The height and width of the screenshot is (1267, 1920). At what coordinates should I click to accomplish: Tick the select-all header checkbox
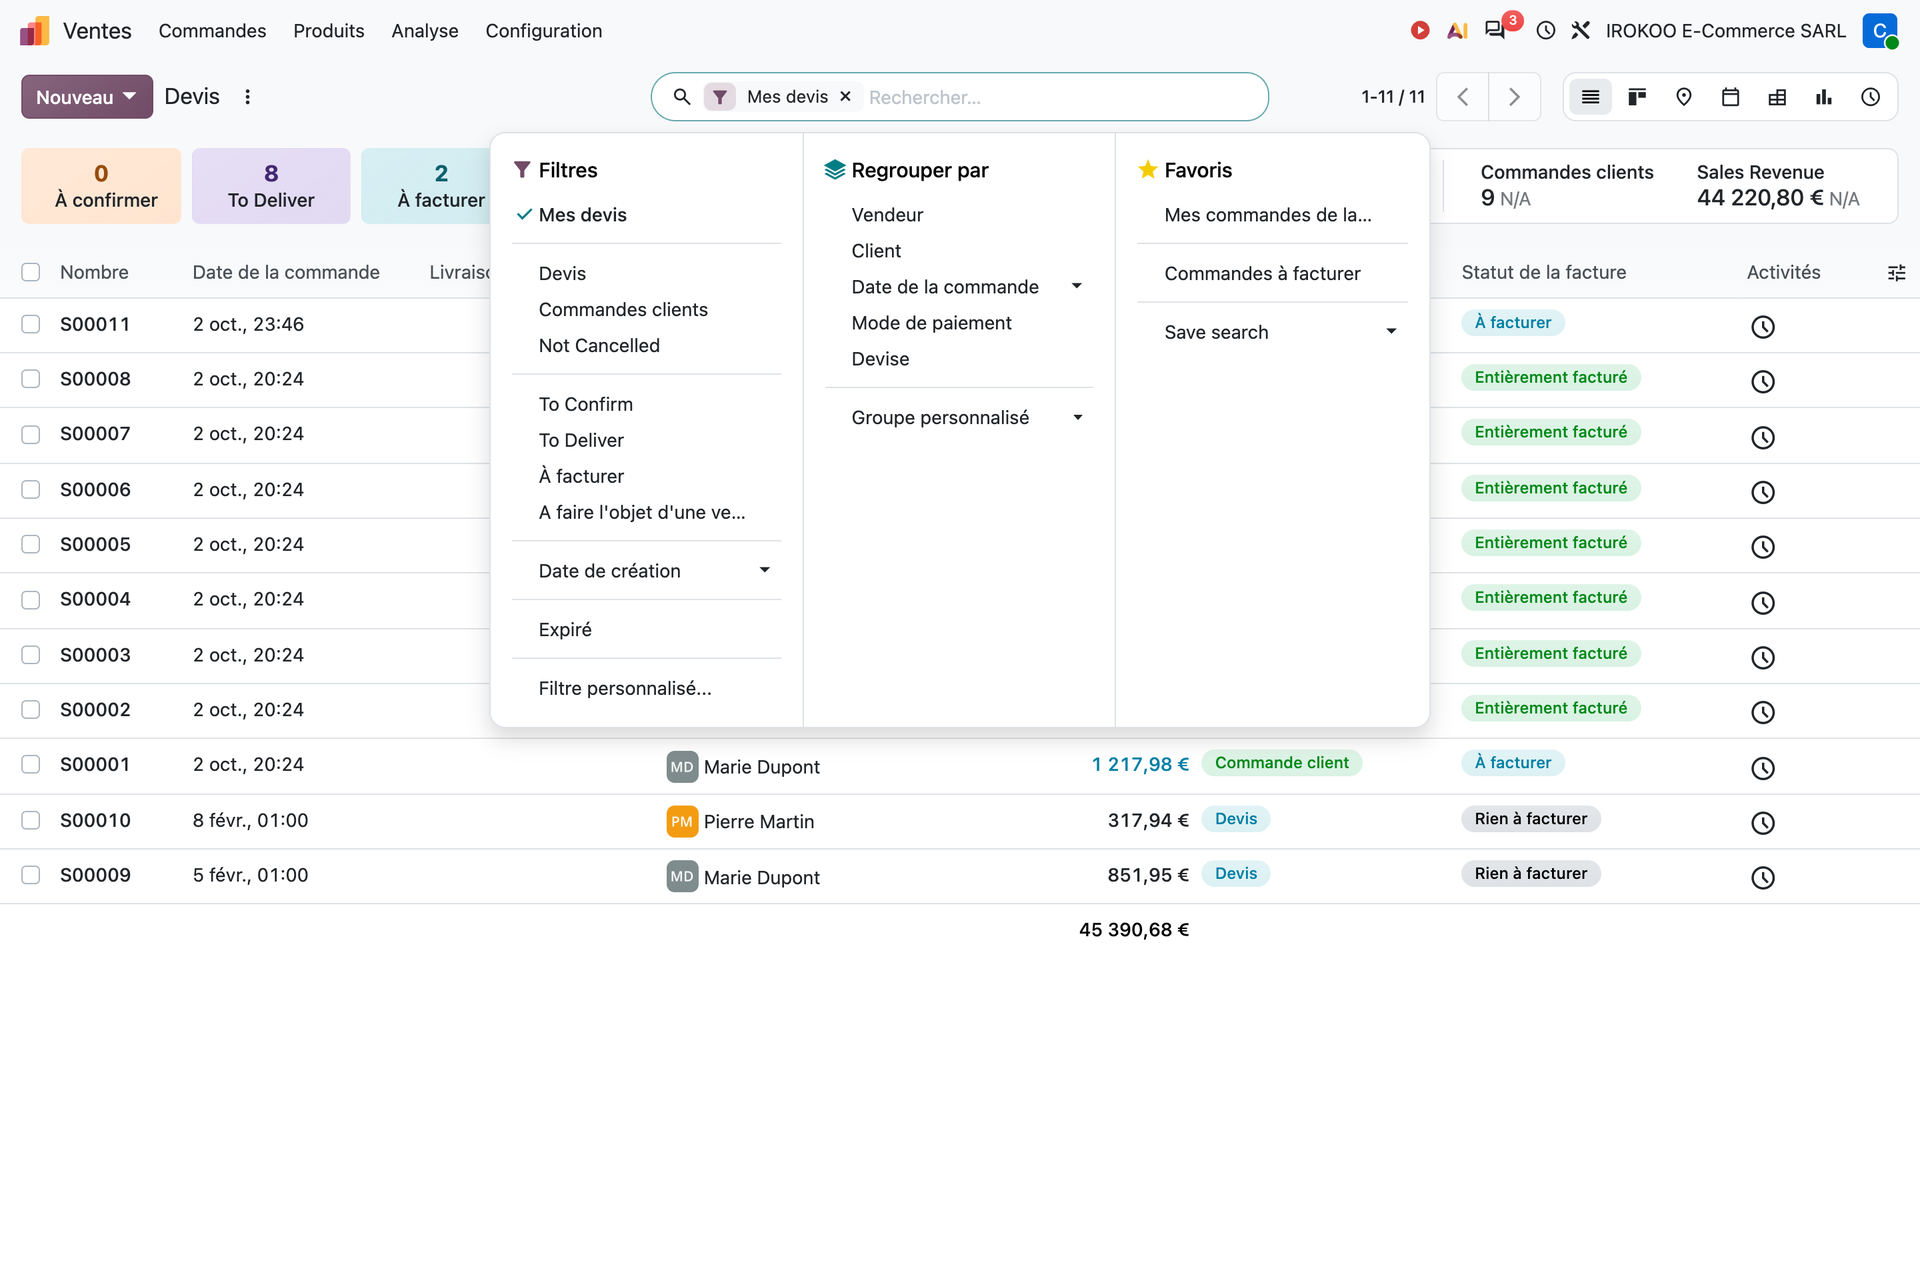31,272
